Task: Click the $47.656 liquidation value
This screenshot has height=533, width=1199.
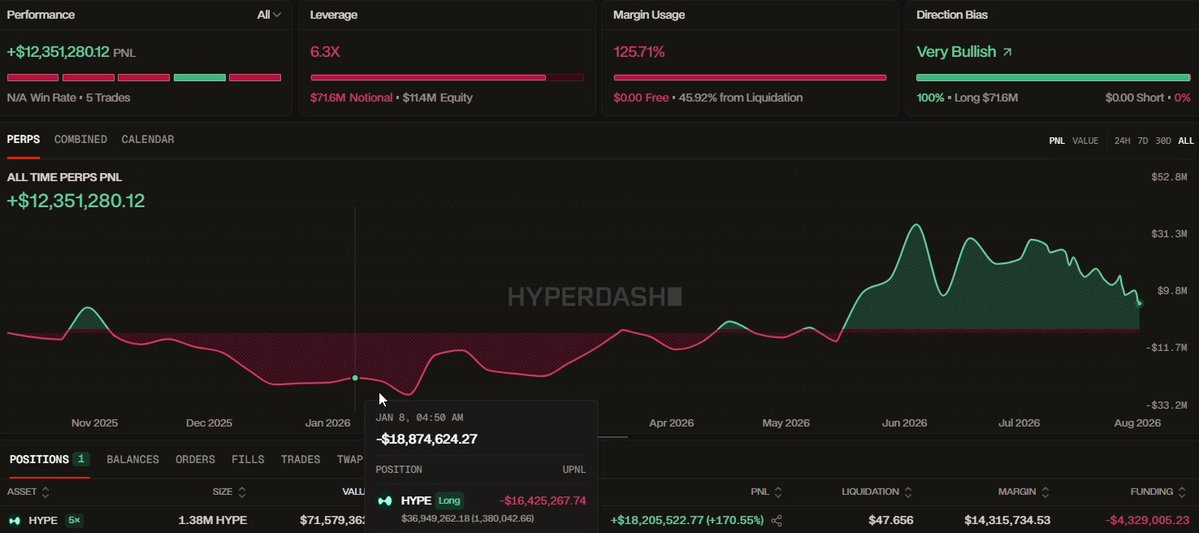Action: [x=891, y=521]
